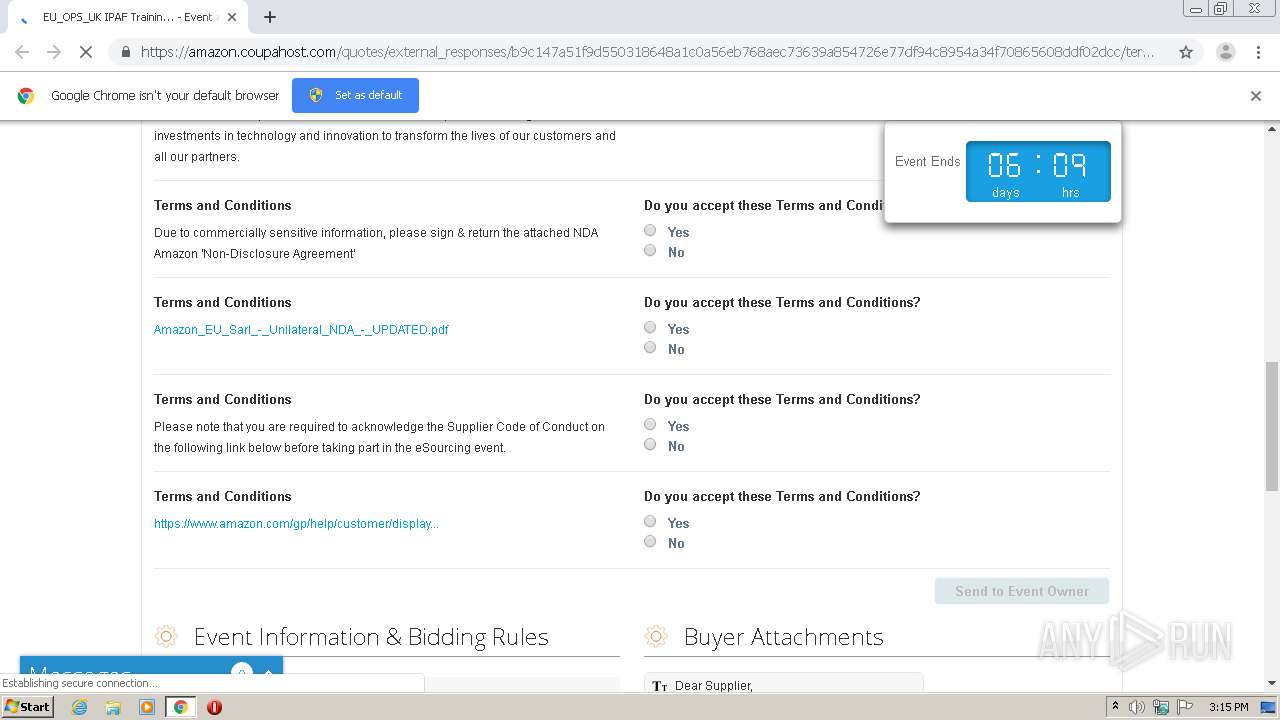Select No for the NDA pdf terms
Viewport: 1280px width, 720px height.
650,348
